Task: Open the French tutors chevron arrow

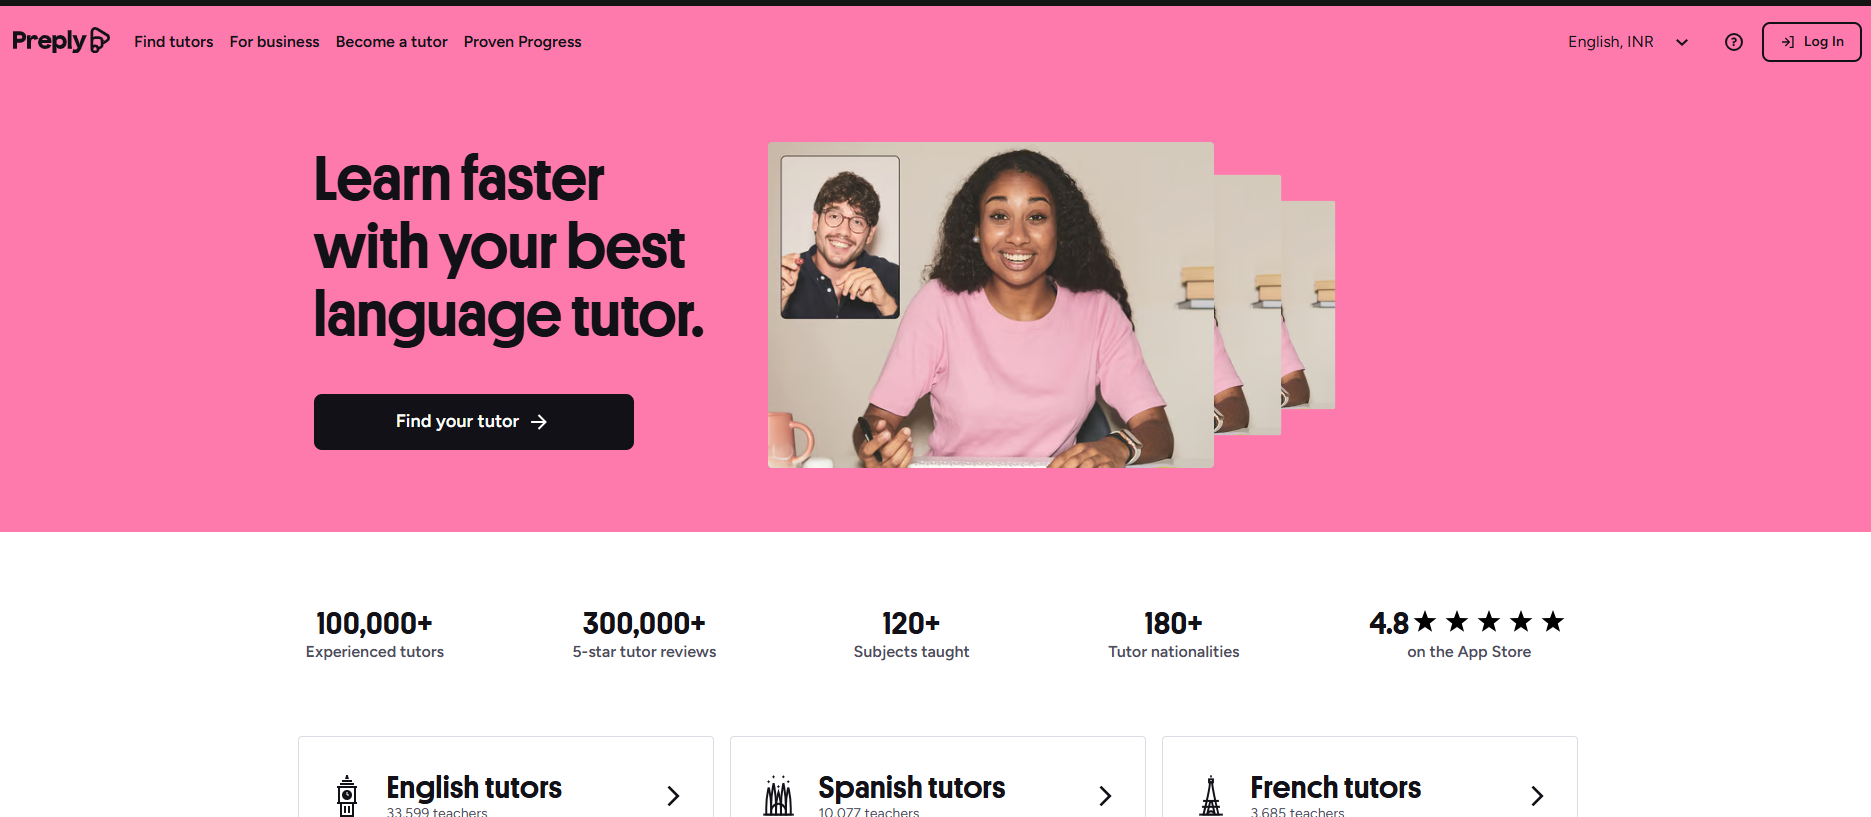Action: [x=1537, y=796]
